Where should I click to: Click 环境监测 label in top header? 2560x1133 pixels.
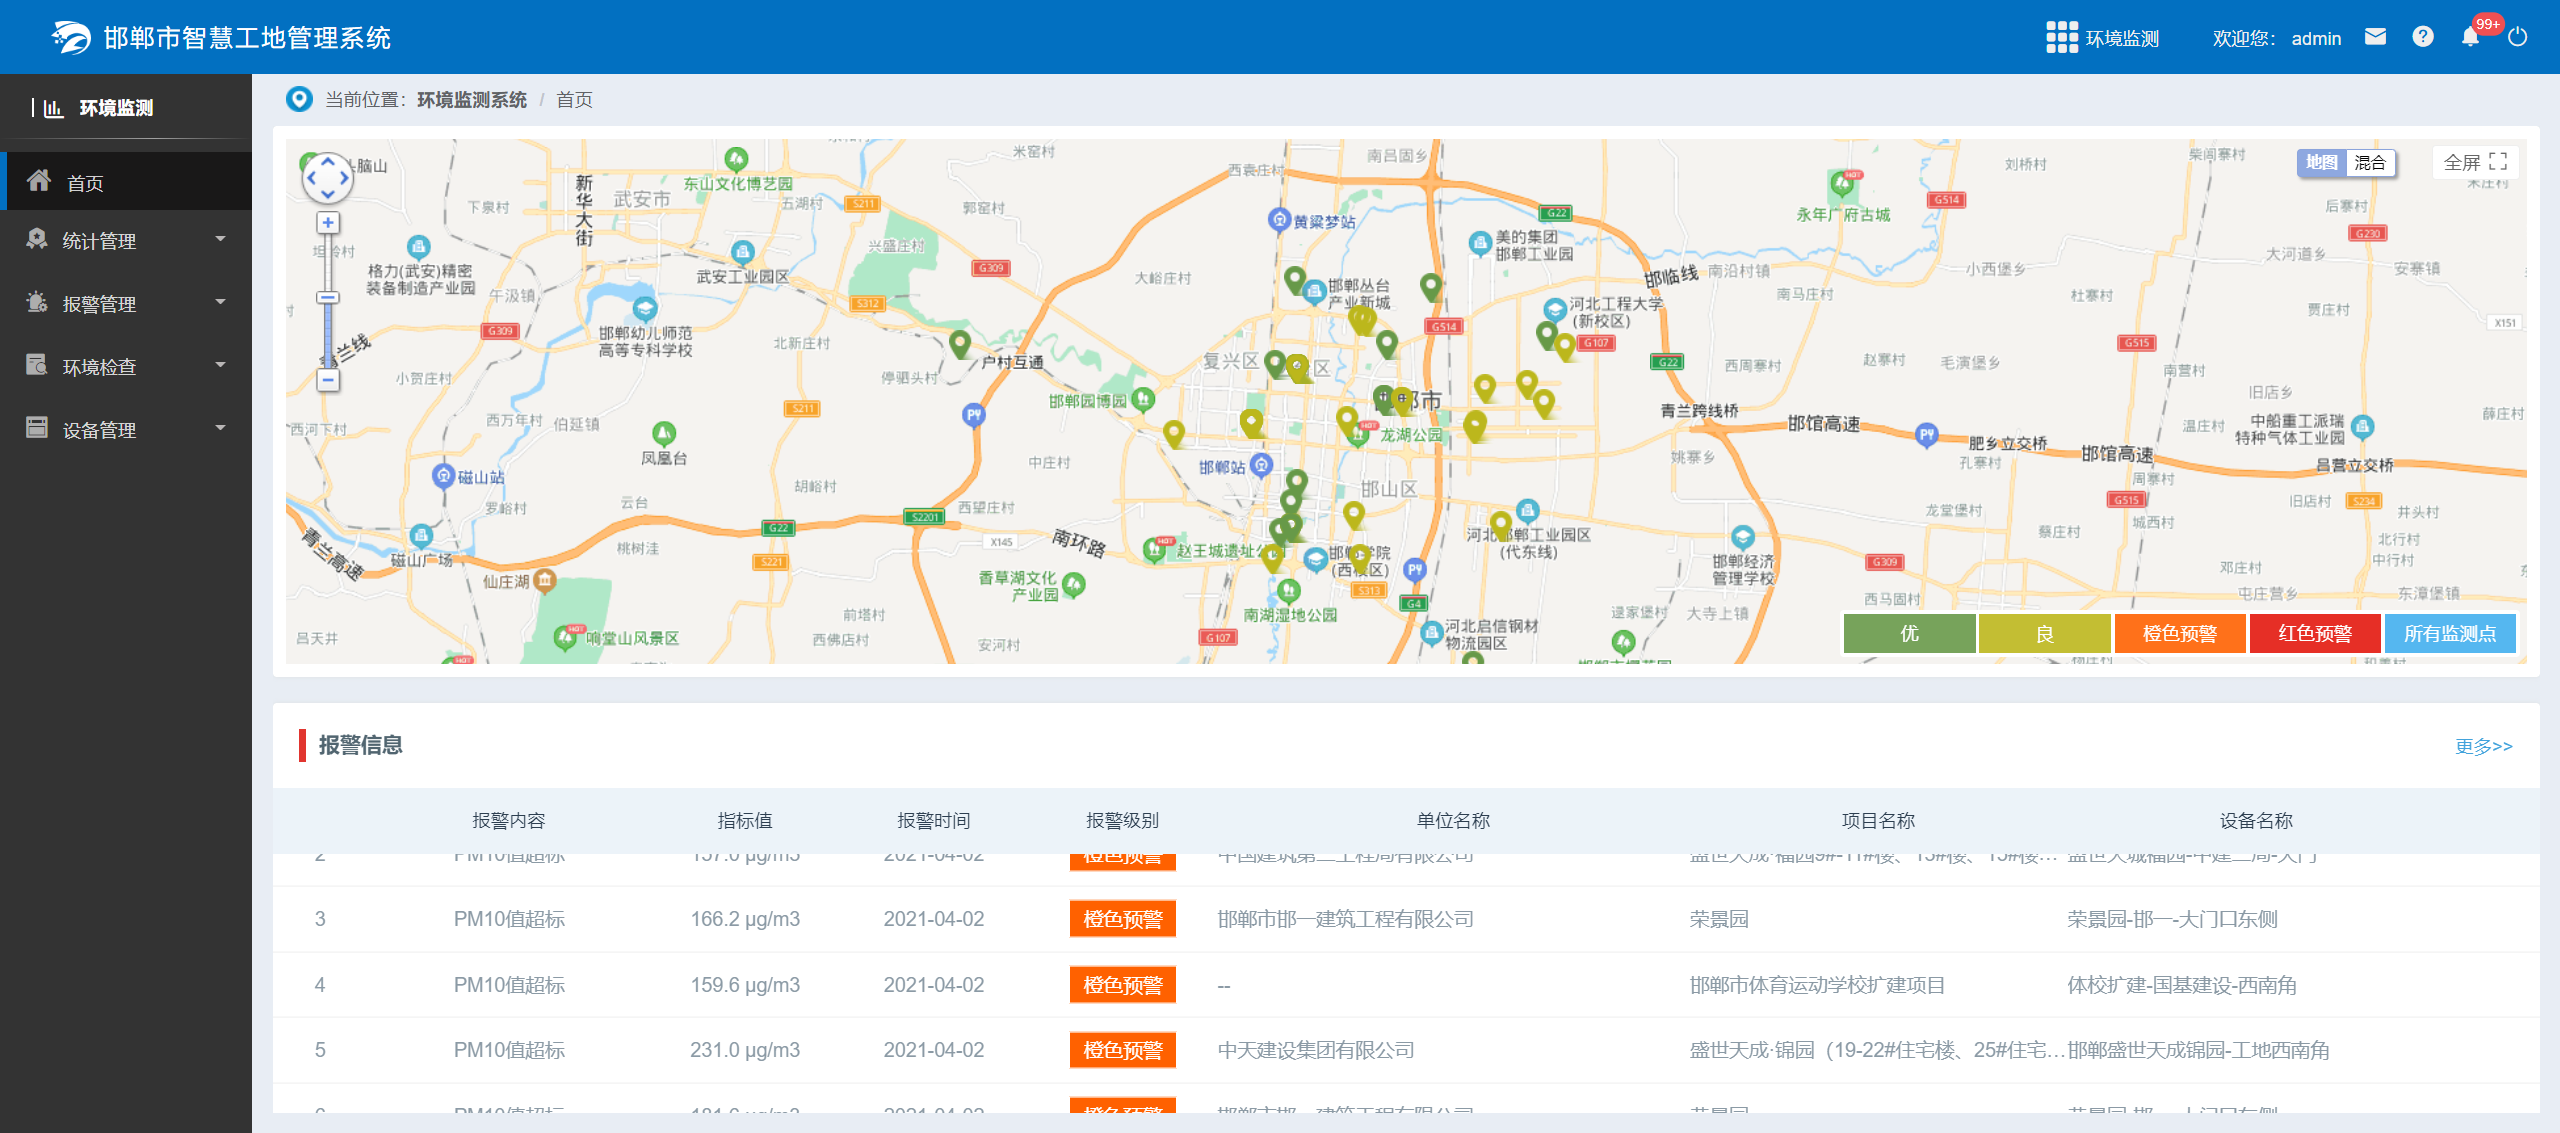tap(2122, 38)
